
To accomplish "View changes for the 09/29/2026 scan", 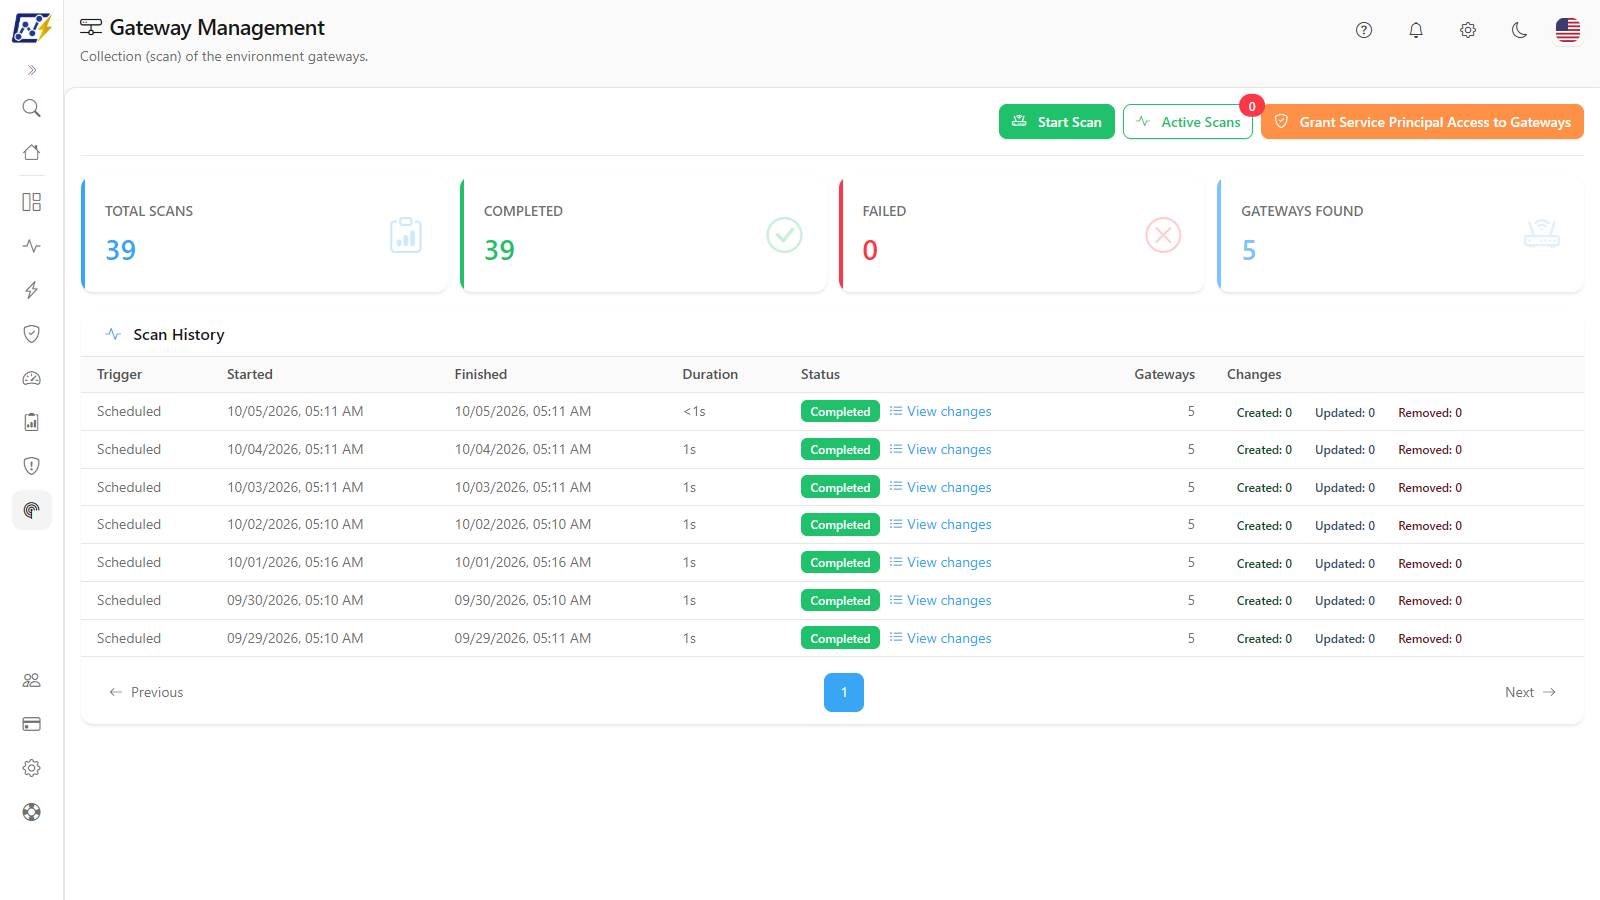I will click(x=940, y=638).
